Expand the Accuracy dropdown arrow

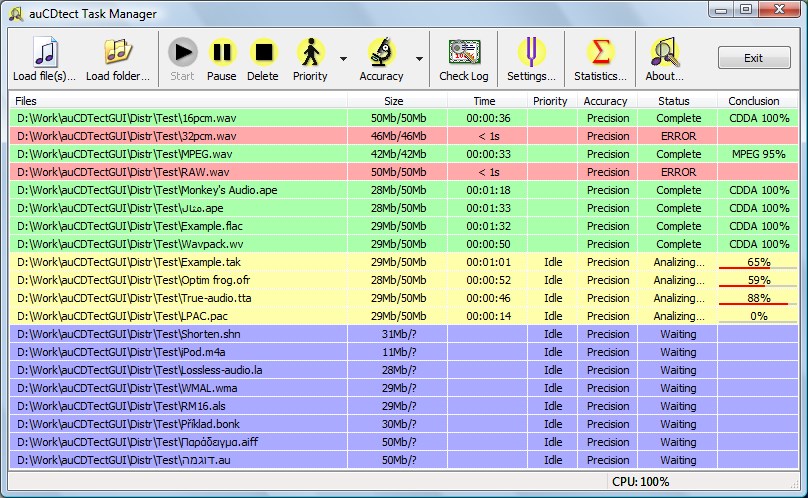pyautogui.click(x=419, y=59)
